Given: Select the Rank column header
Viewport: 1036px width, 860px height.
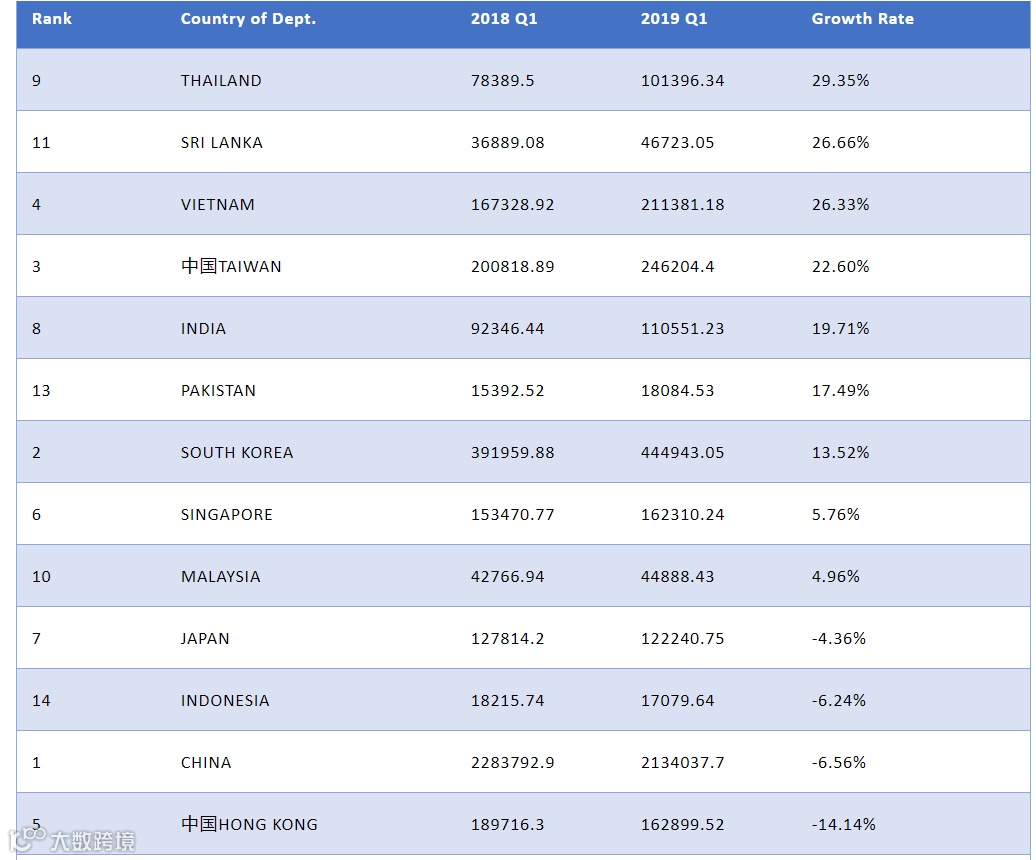Looking at the screenshot, I should pyautogui.click(x=52, y=18).
